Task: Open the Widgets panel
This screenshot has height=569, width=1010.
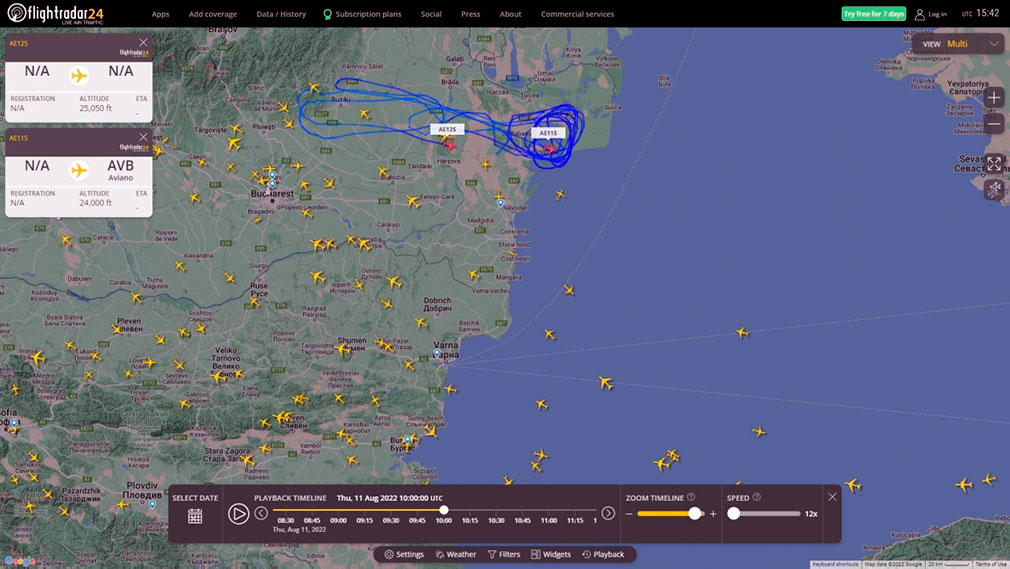Action: coord(551,554)
